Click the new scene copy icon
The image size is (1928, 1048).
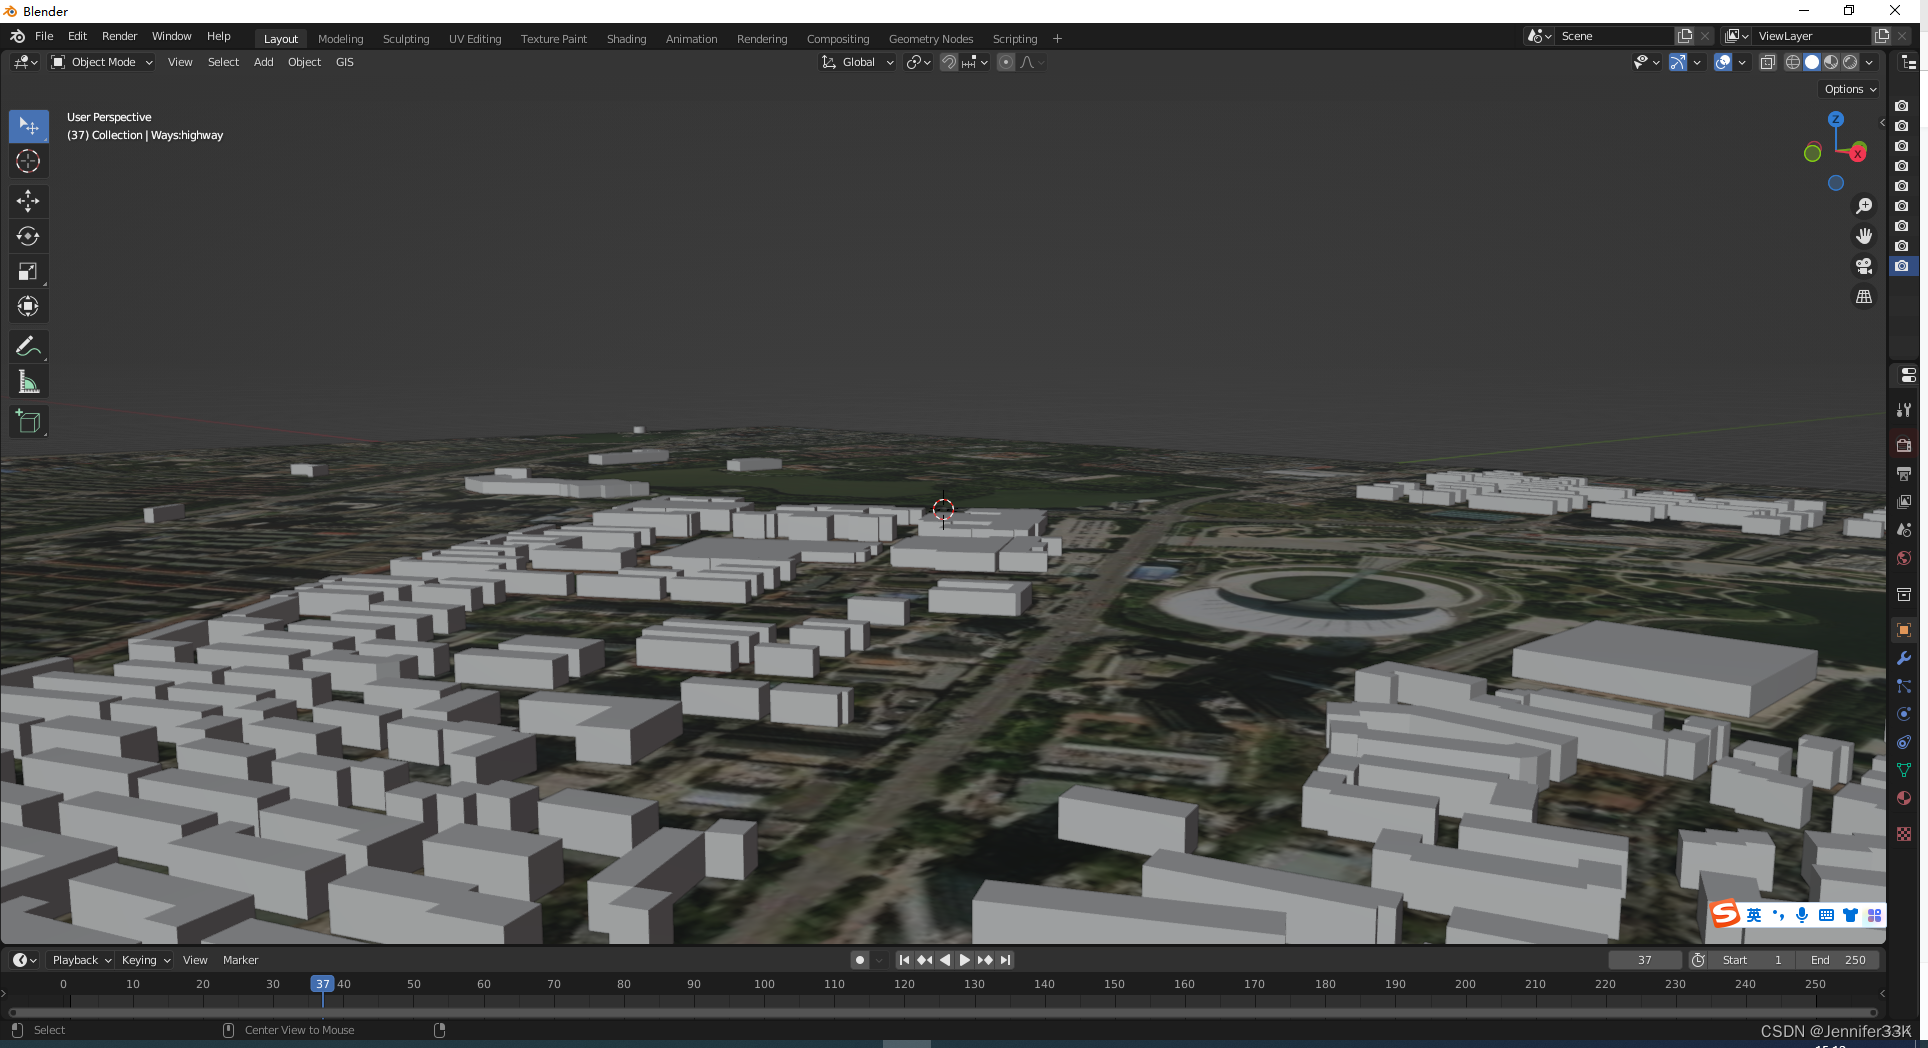(x=1685, y=36)
